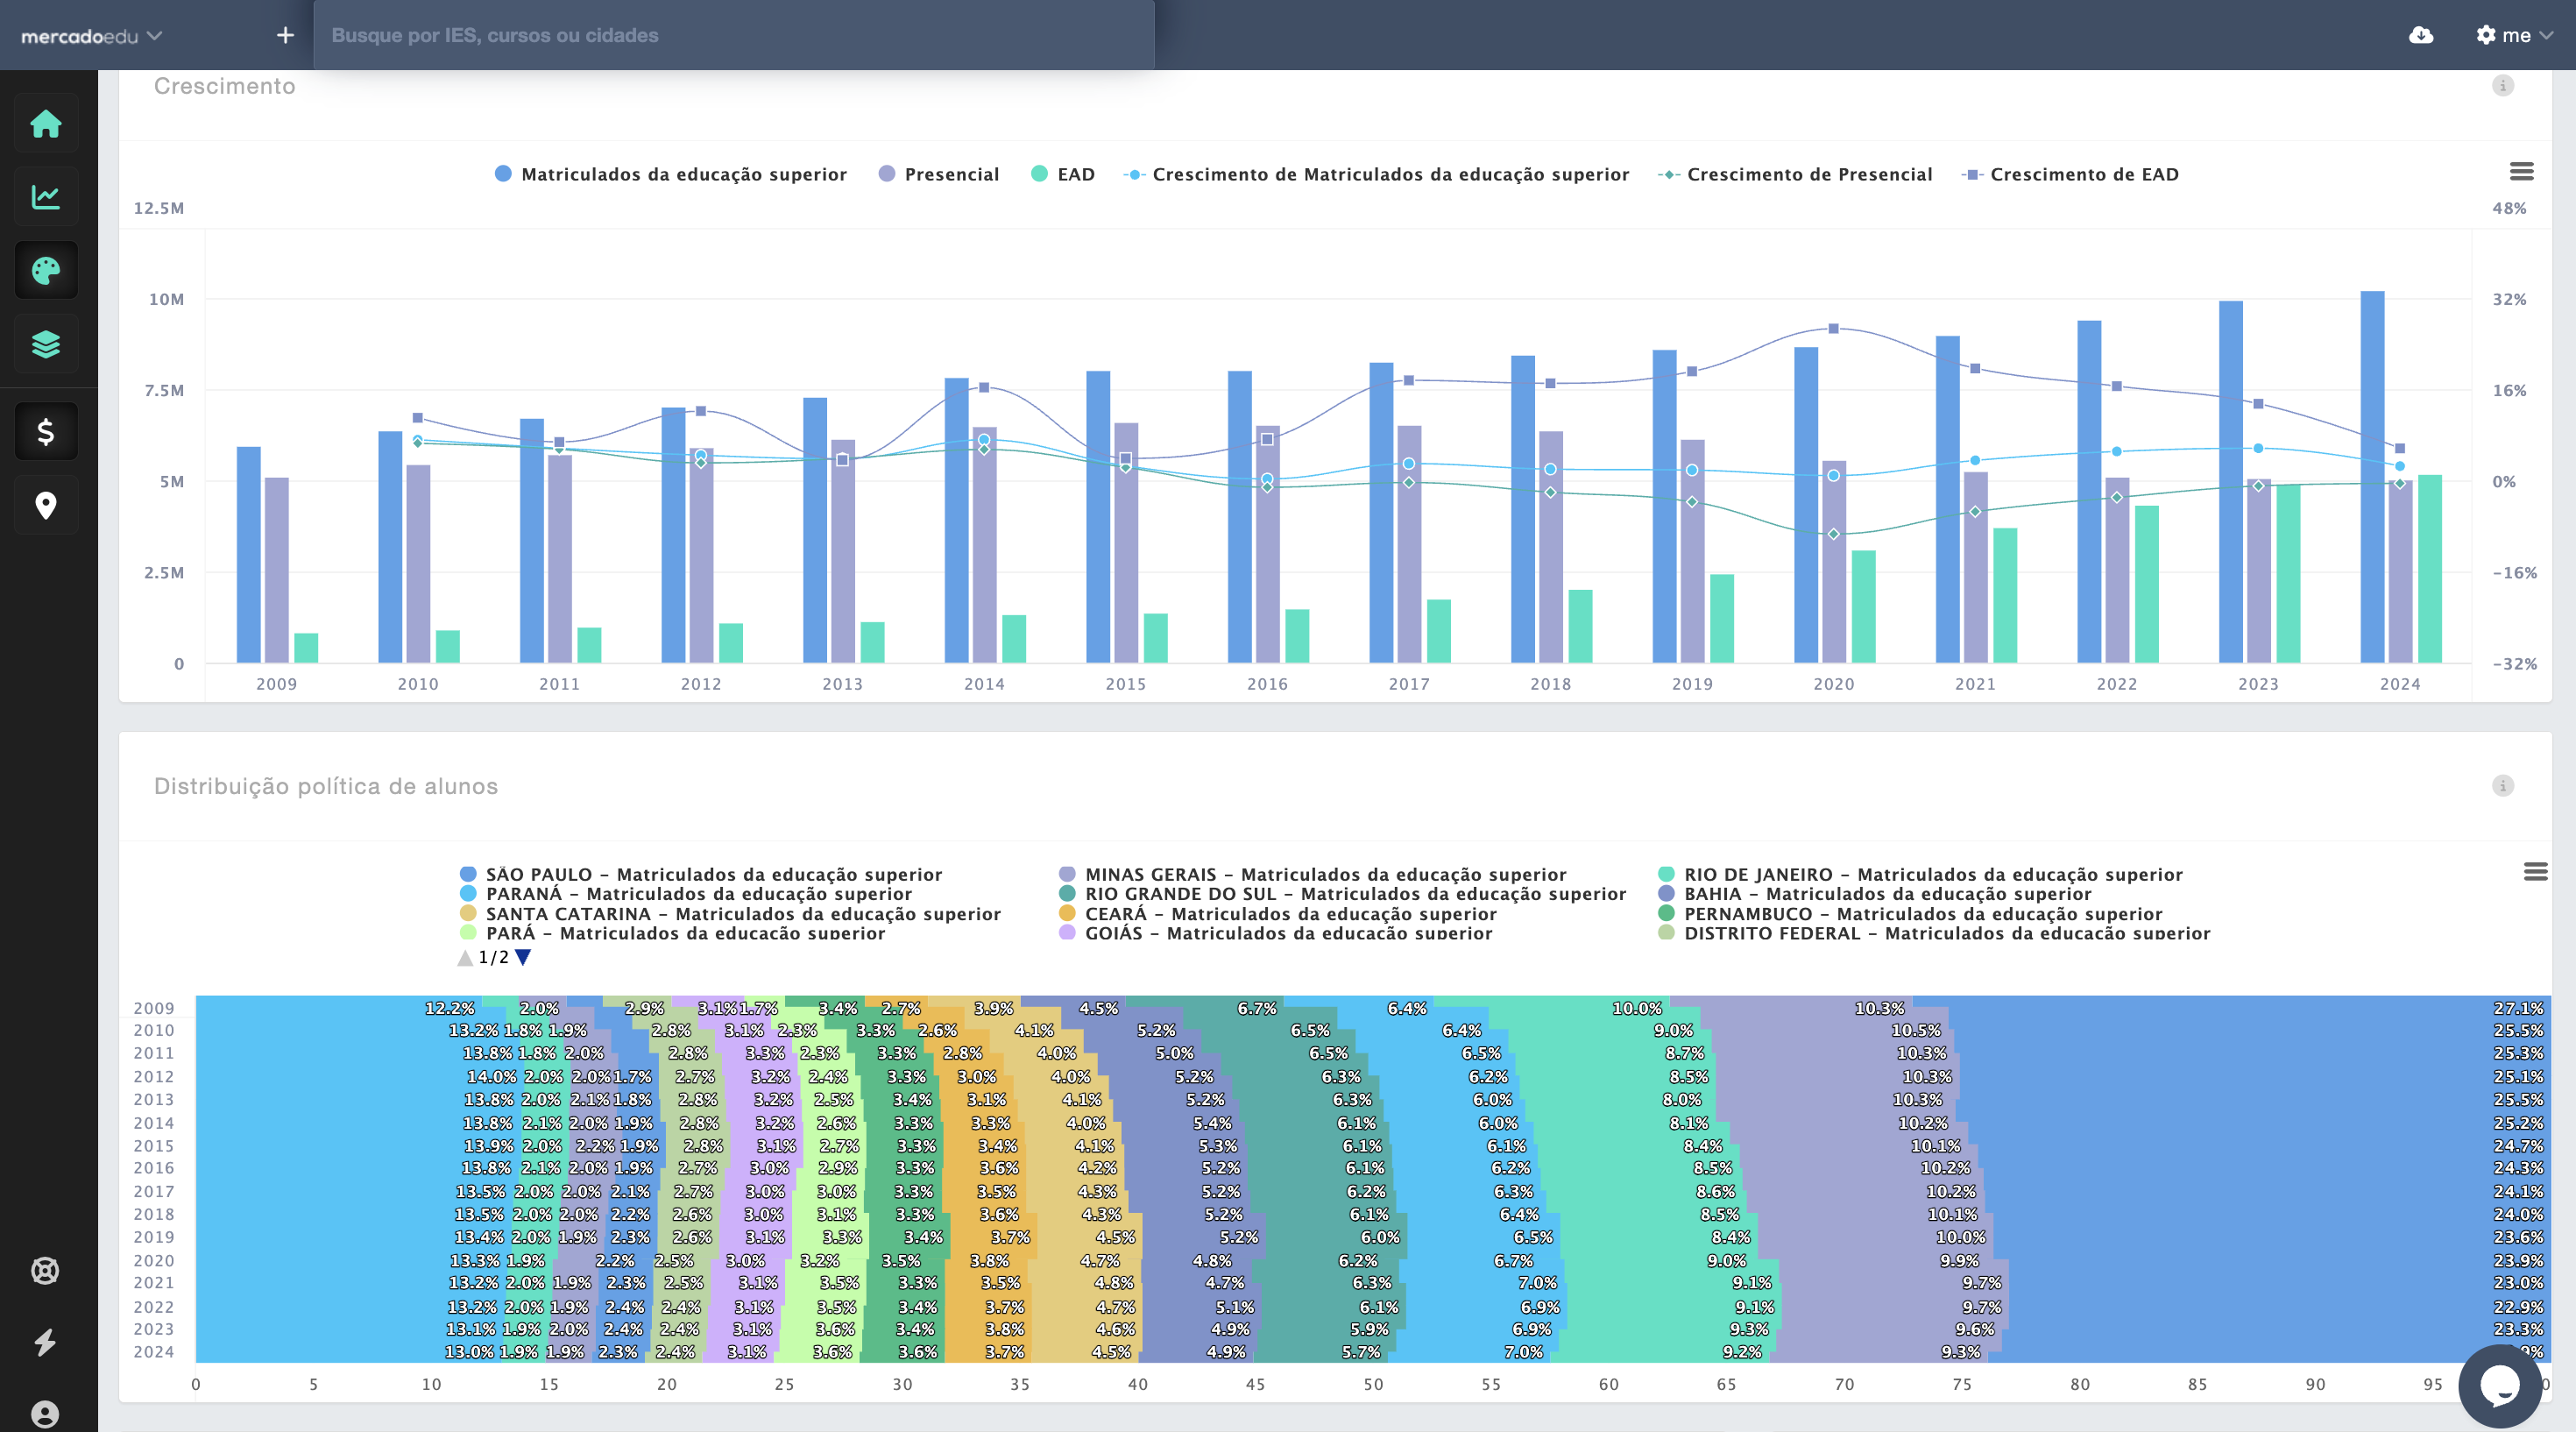Click Distribuição política de alunos title

[326, 786]
